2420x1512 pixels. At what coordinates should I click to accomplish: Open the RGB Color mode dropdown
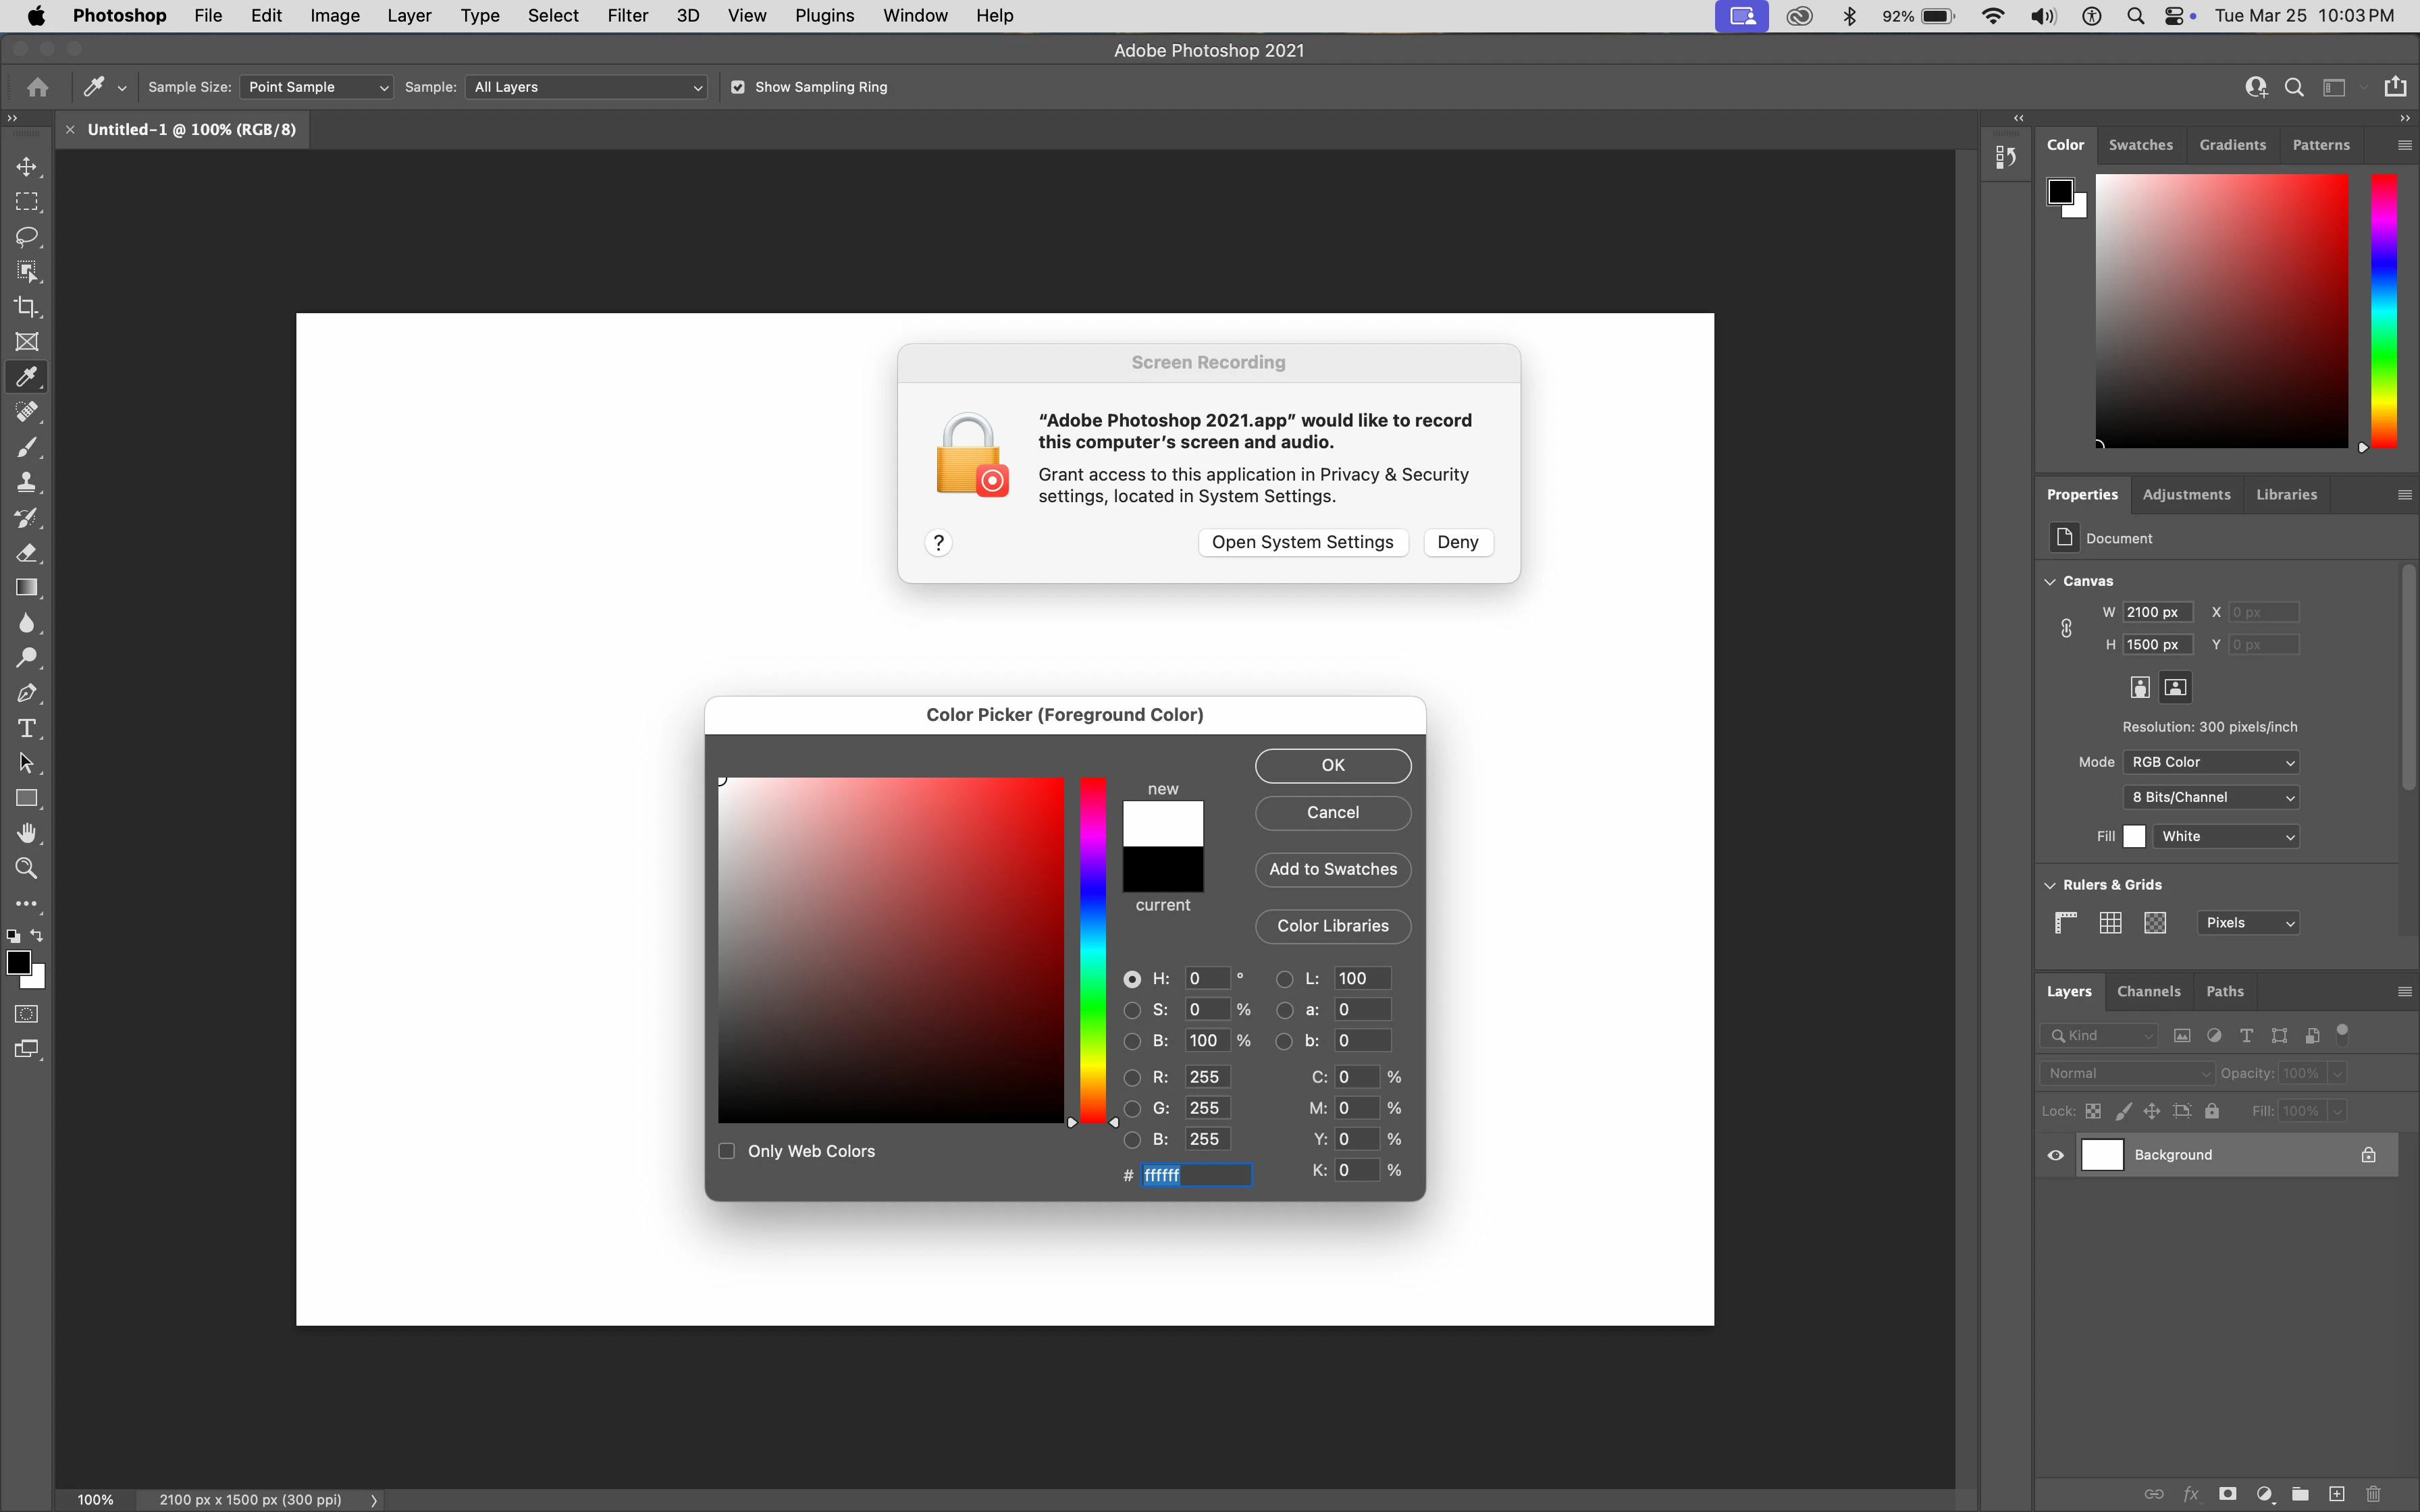click(x=2211, y=762)
